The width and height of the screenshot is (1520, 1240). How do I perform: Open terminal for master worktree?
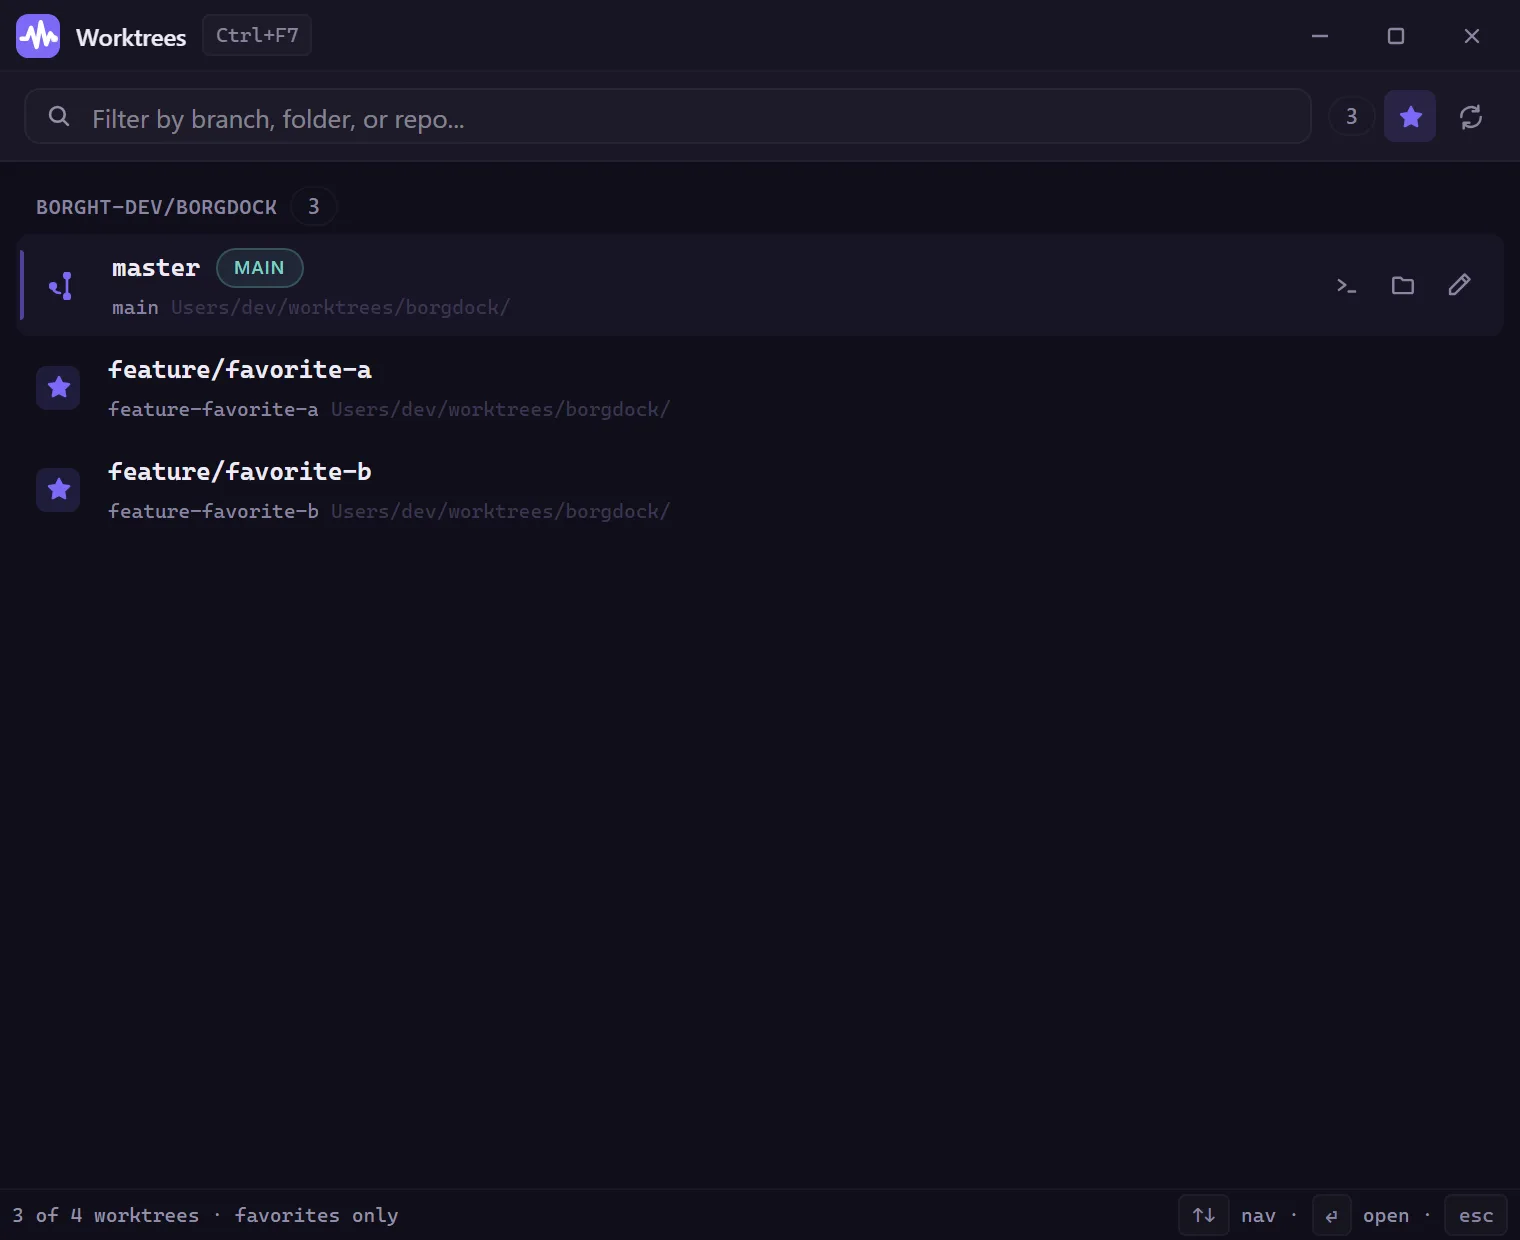coord(1347,285)
